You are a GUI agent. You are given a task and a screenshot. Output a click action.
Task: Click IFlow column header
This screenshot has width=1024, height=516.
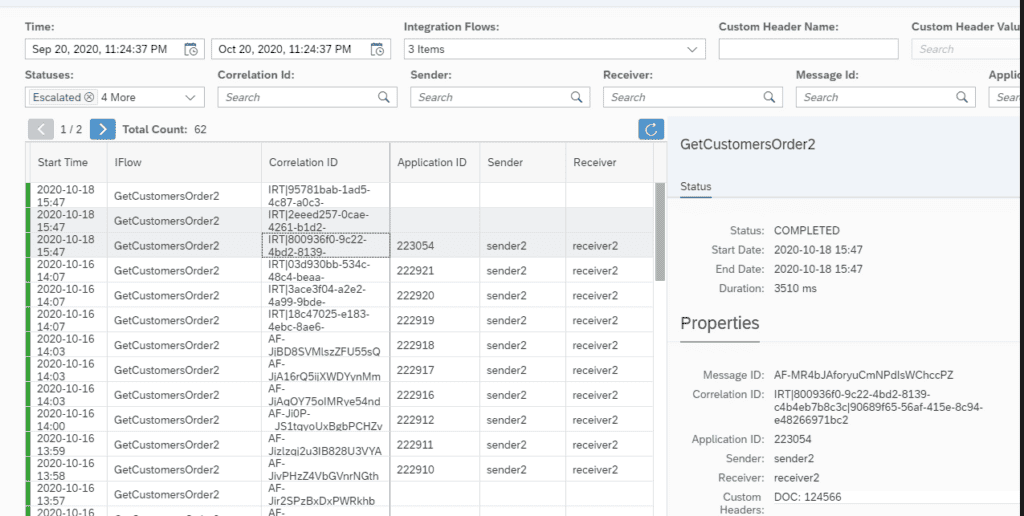tap(184, 163)
